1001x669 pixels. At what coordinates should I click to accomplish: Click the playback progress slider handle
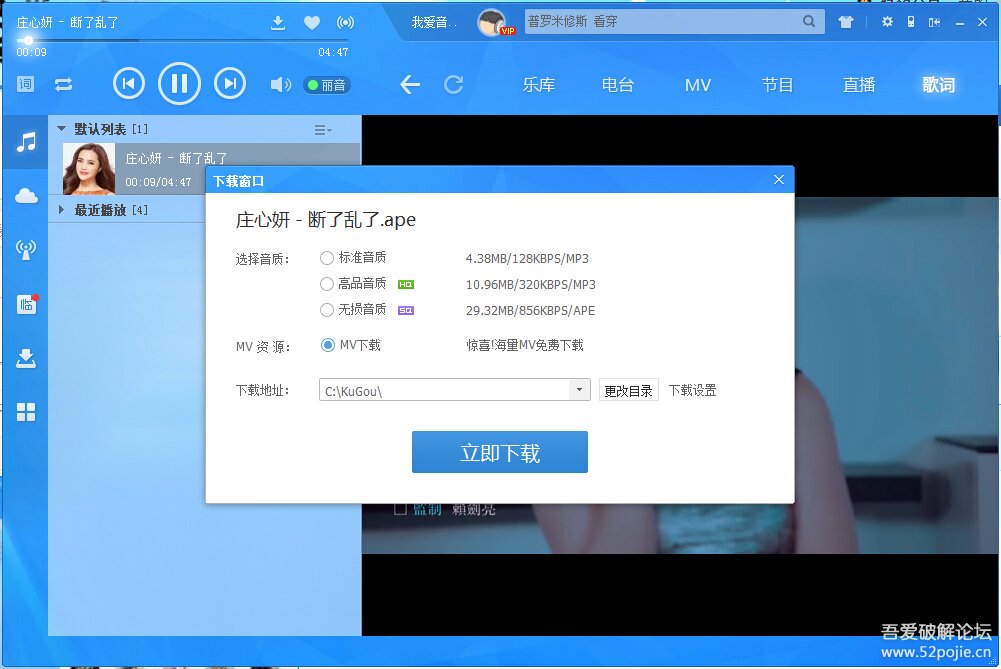28,40
